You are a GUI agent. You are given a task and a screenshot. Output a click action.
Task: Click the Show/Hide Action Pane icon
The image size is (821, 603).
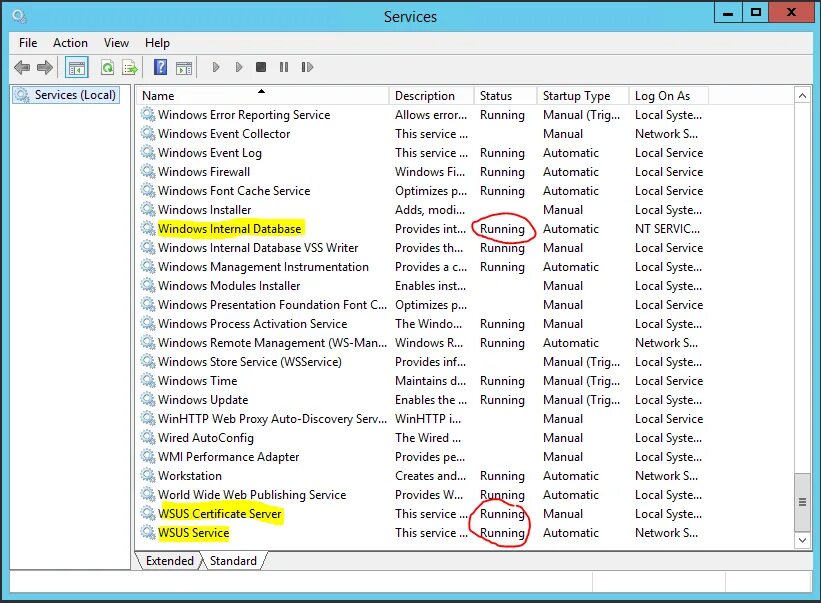pyautogui.click(x=184, y=68)
